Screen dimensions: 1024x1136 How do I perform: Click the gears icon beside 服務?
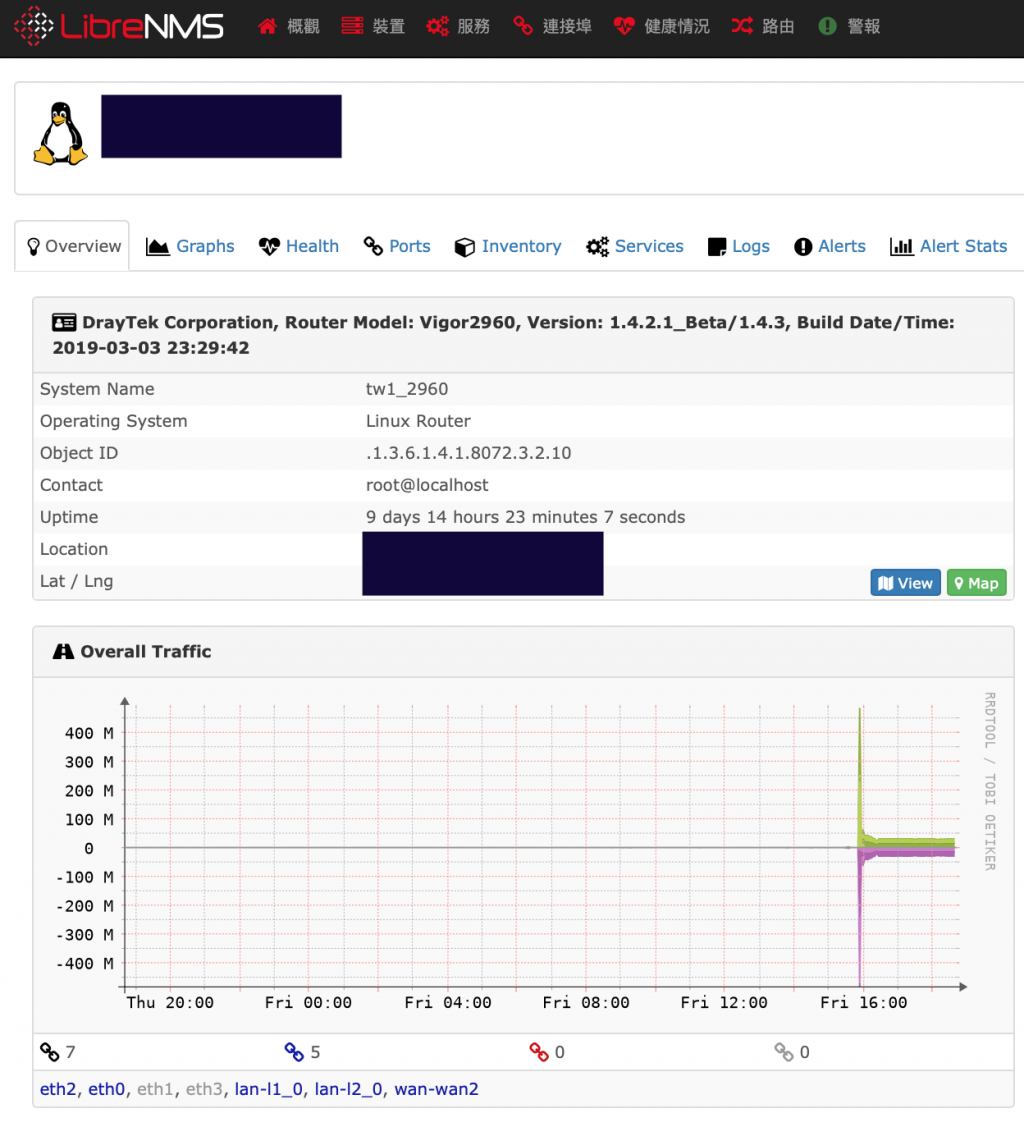(438, 26)
